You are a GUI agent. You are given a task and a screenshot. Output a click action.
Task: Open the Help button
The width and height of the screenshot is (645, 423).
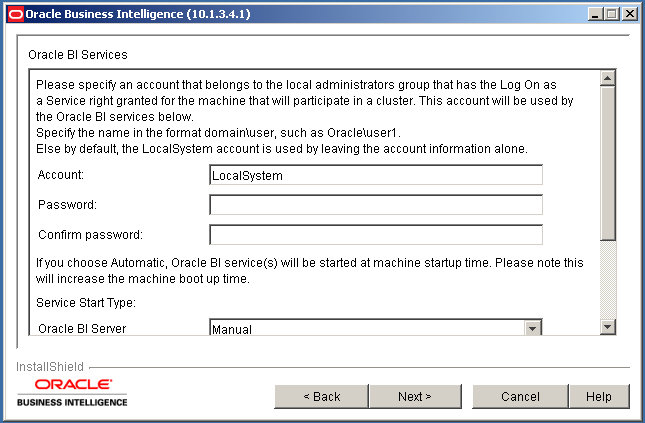pos(599,397)
